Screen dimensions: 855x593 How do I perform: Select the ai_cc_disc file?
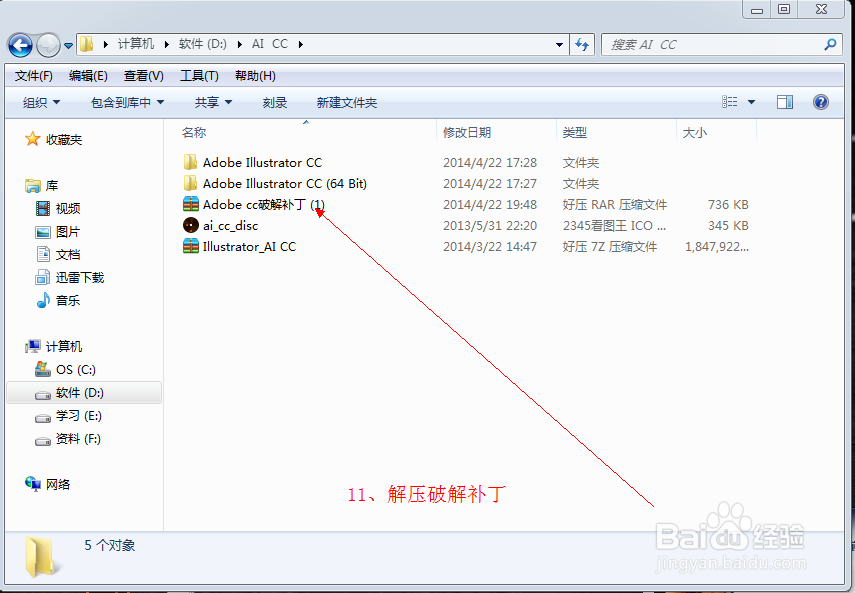230,226
